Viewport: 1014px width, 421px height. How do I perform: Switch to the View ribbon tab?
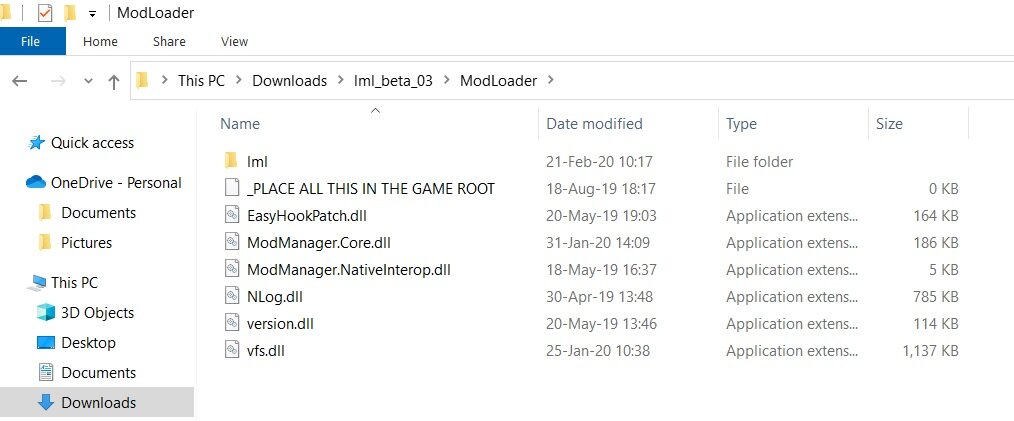tap(234, 41)
